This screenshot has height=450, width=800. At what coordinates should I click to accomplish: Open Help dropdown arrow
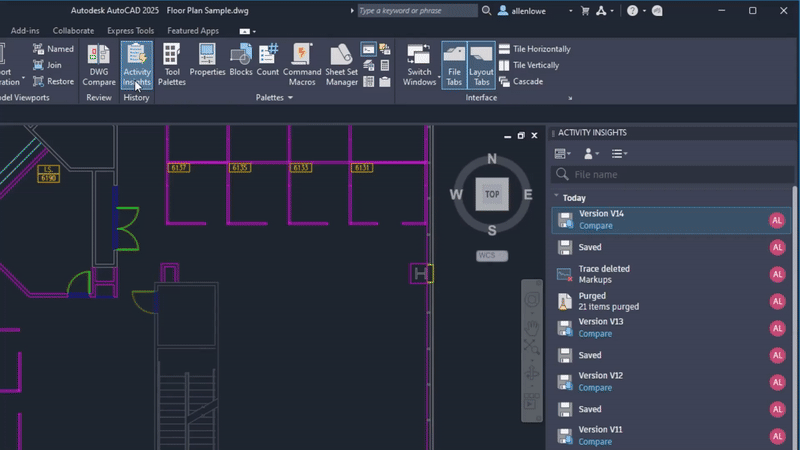click(x=644, y=11)
